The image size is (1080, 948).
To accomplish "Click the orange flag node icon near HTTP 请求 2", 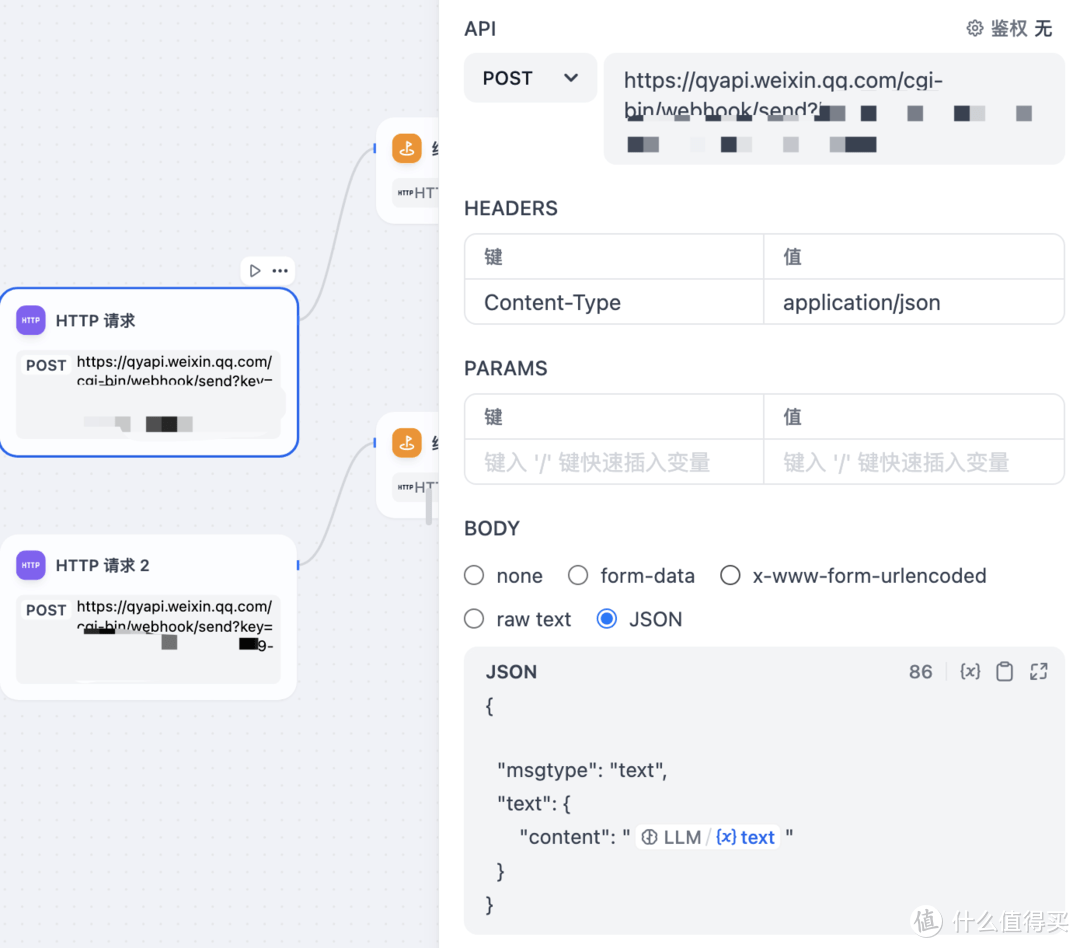I will pos(407,442).
